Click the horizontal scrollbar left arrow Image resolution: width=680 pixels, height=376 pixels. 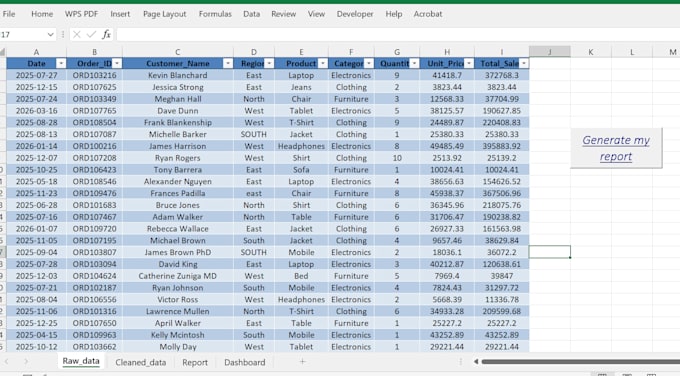pos(476,362)
